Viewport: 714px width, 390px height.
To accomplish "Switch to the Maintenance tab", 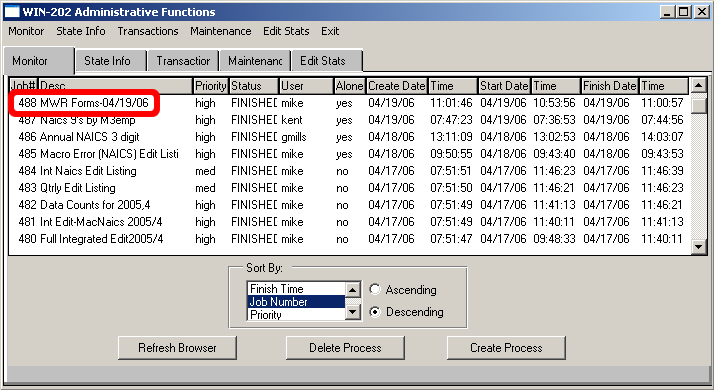I will (255, 61).
